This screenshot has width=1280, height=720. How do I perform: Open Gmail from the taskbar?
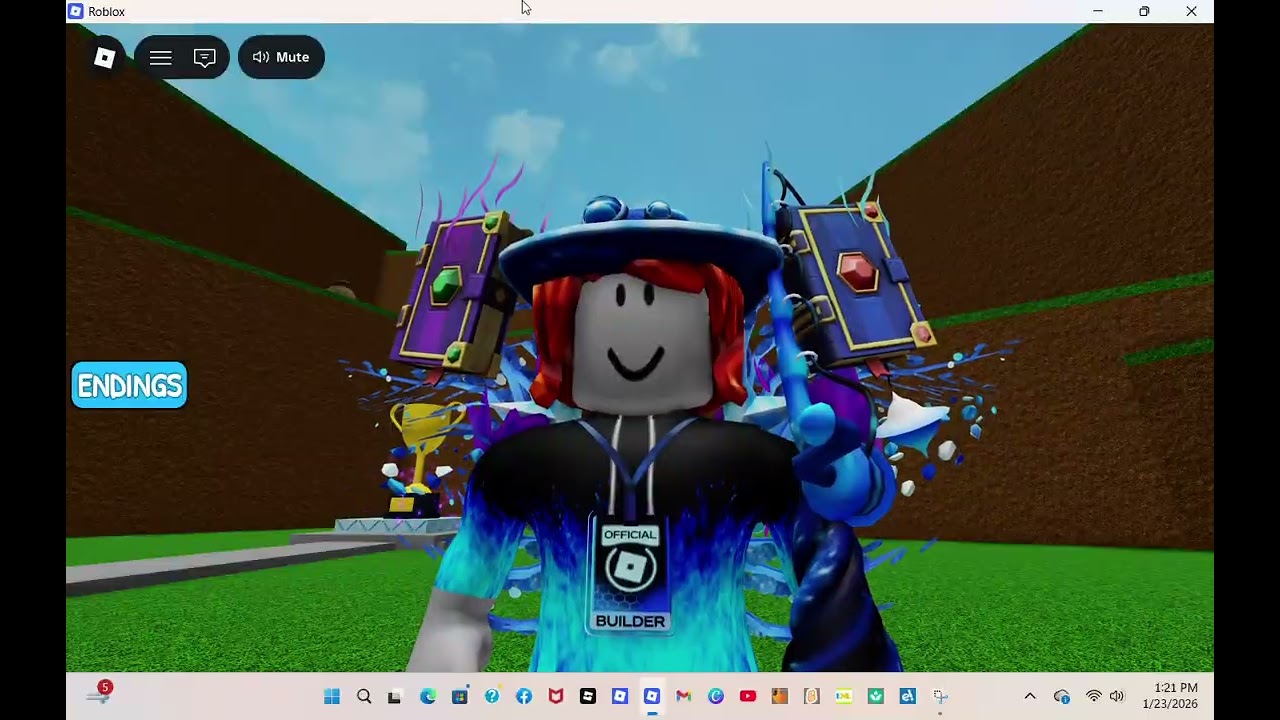click(684, 696)
